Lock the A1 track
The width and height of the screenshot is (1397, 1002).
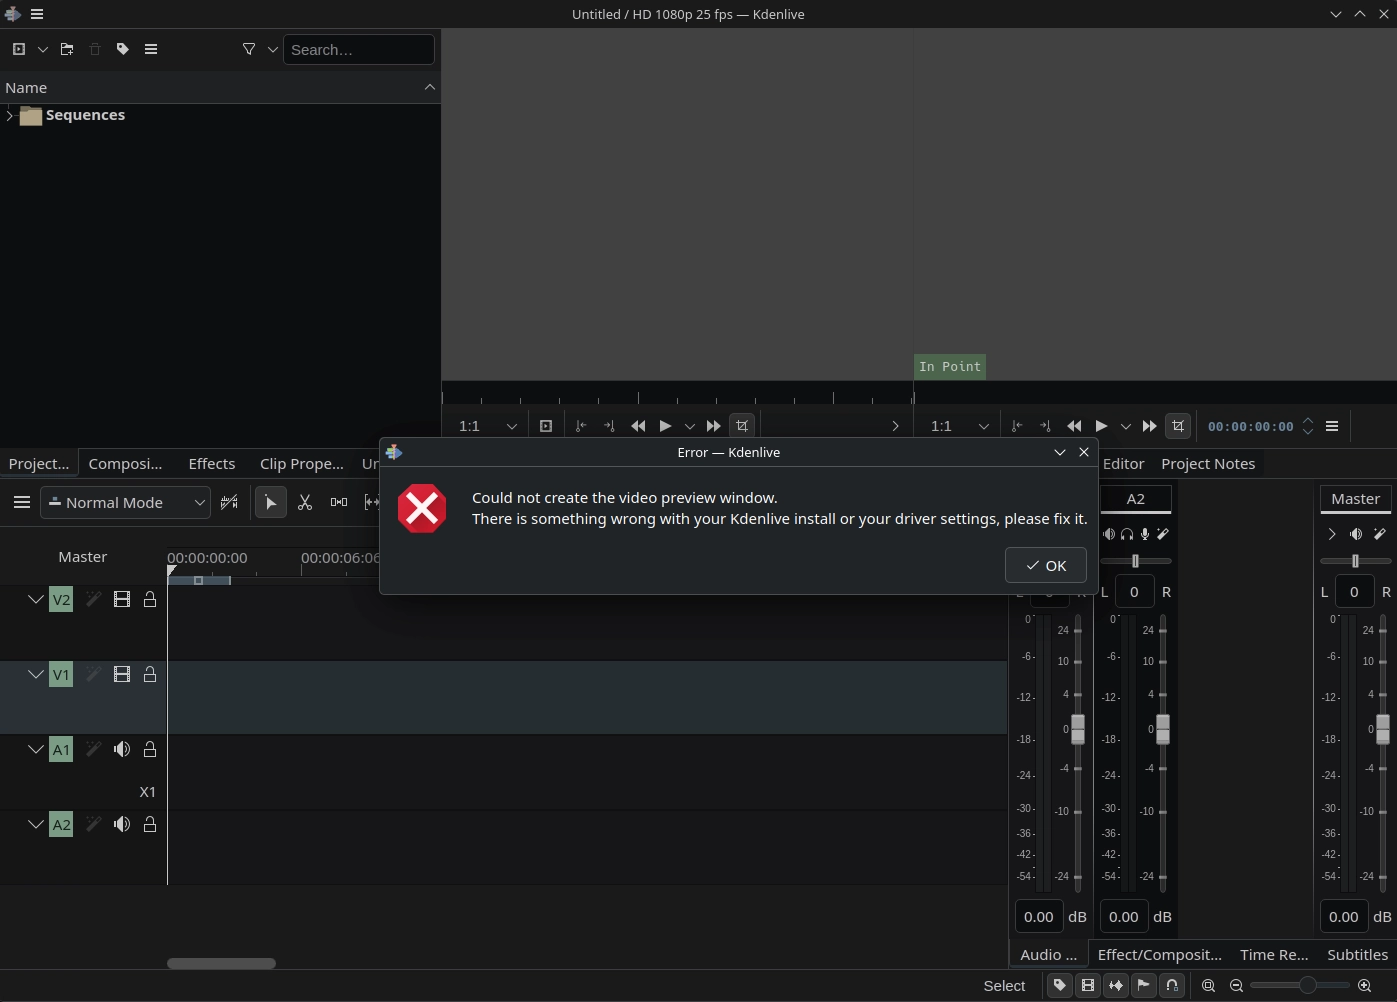150,749
